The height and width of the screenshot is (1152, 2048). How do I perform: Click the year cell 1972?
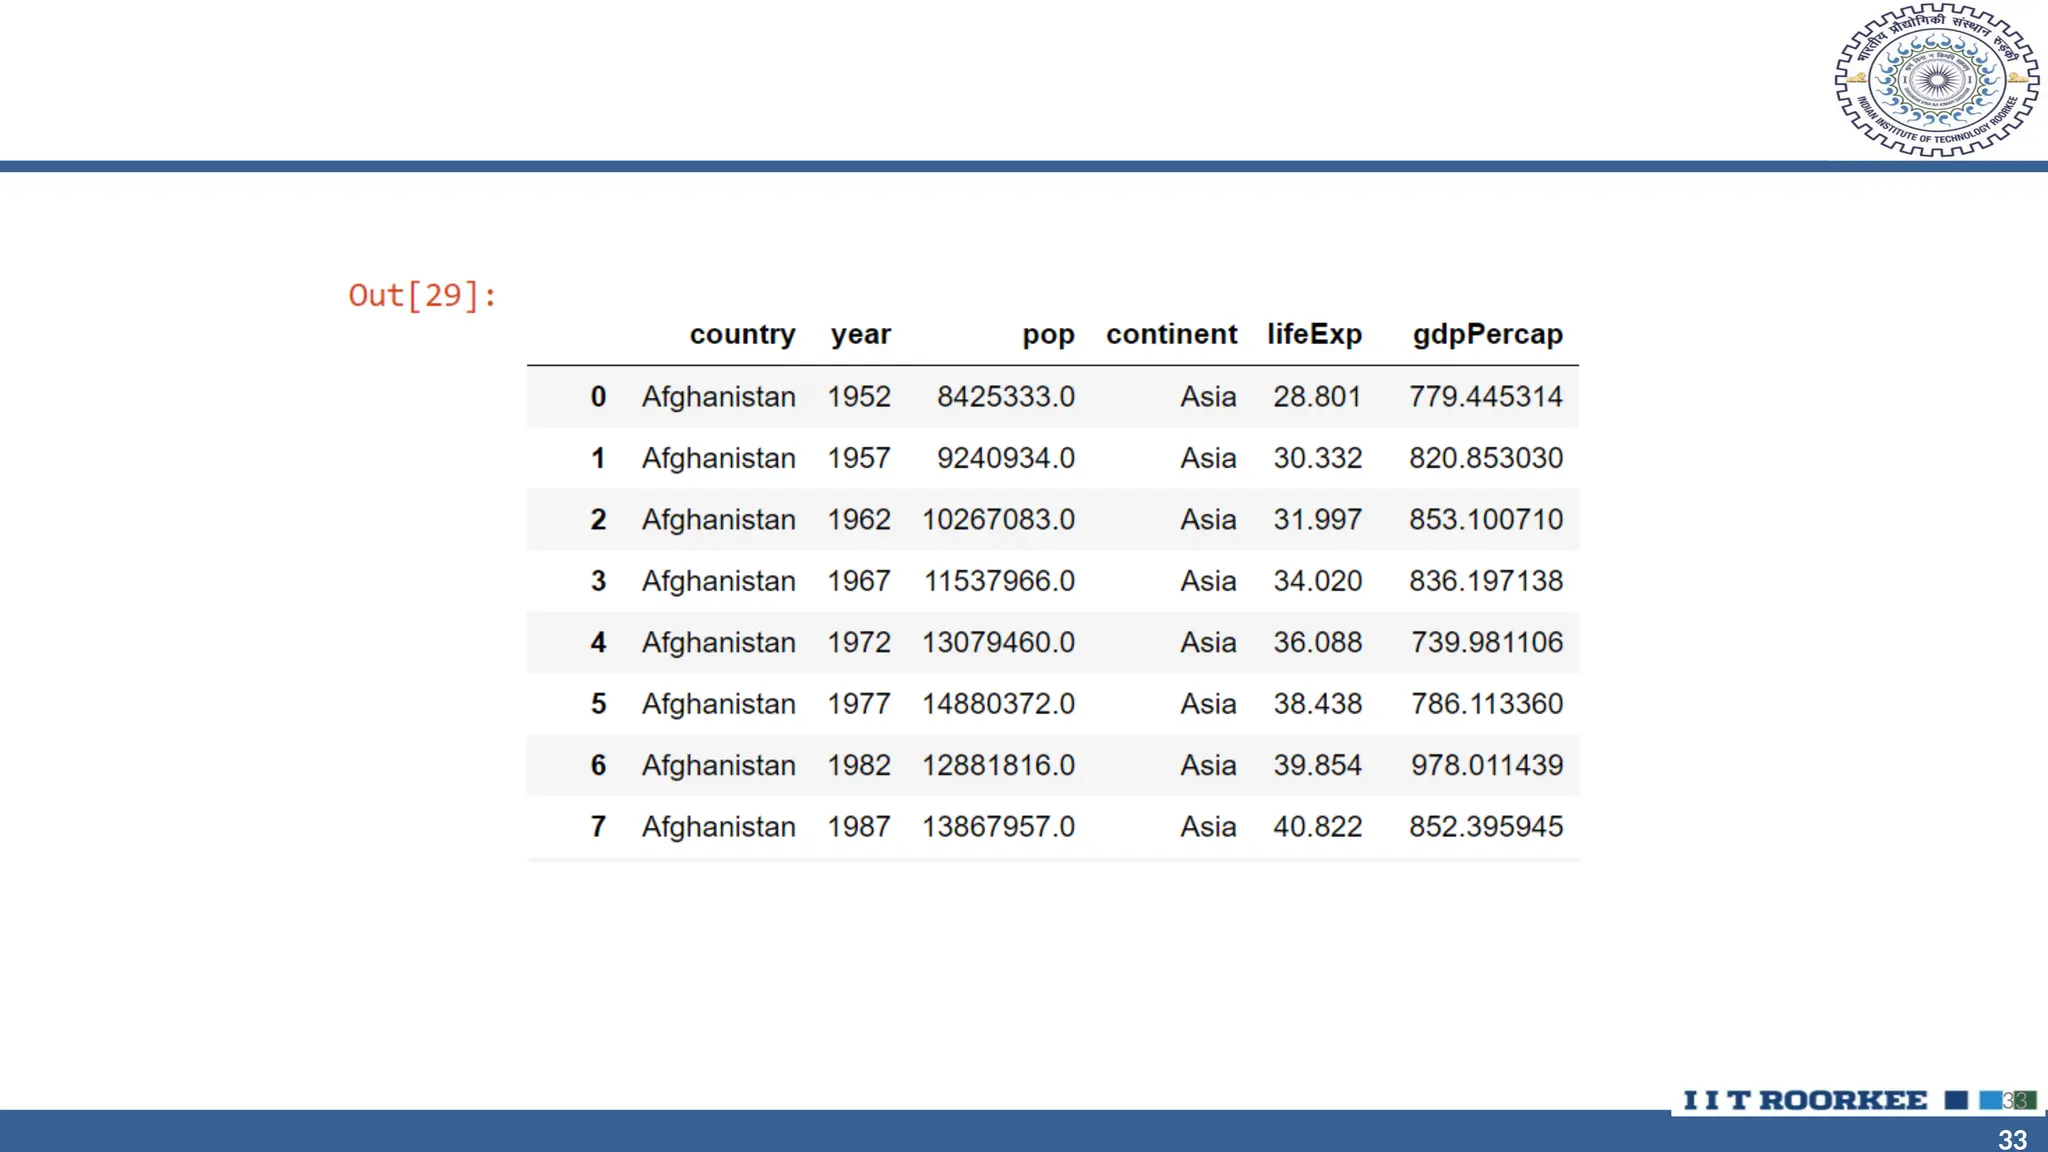[858, 642]
